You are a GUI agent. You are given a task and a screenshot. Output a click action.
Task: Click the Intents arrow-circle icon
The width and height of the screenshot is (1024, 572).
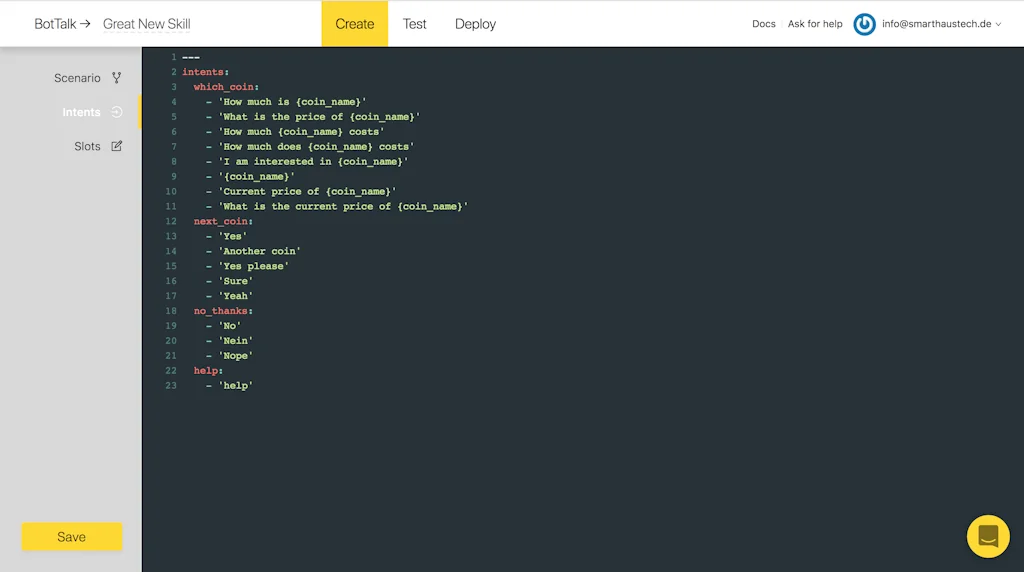click(117, 112)
